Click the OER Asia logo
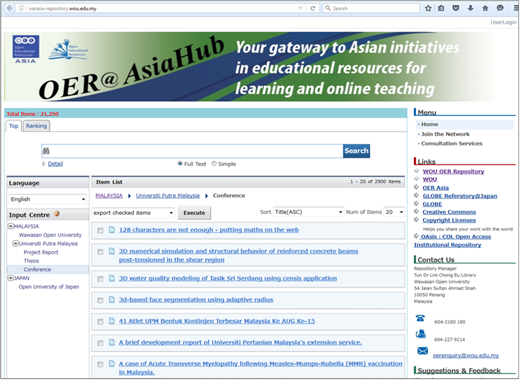520x380 pixels. pyautogui.click(x=26, y=49)
